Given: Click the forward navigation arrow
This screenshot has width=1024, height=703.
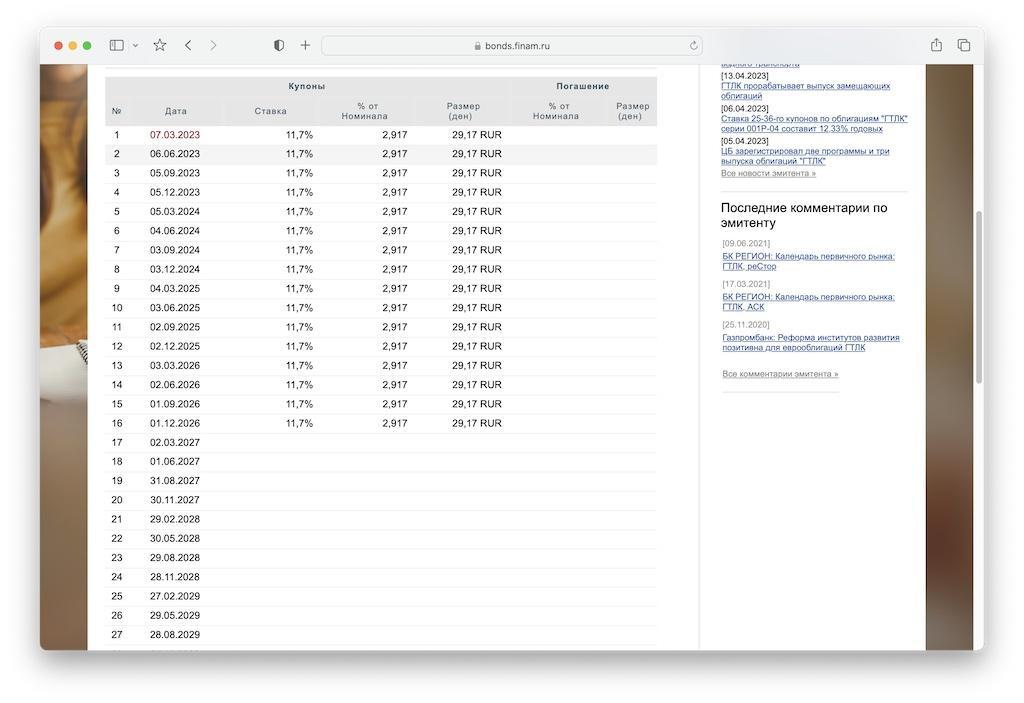Looking at the screenshot, I should [213, 45].
